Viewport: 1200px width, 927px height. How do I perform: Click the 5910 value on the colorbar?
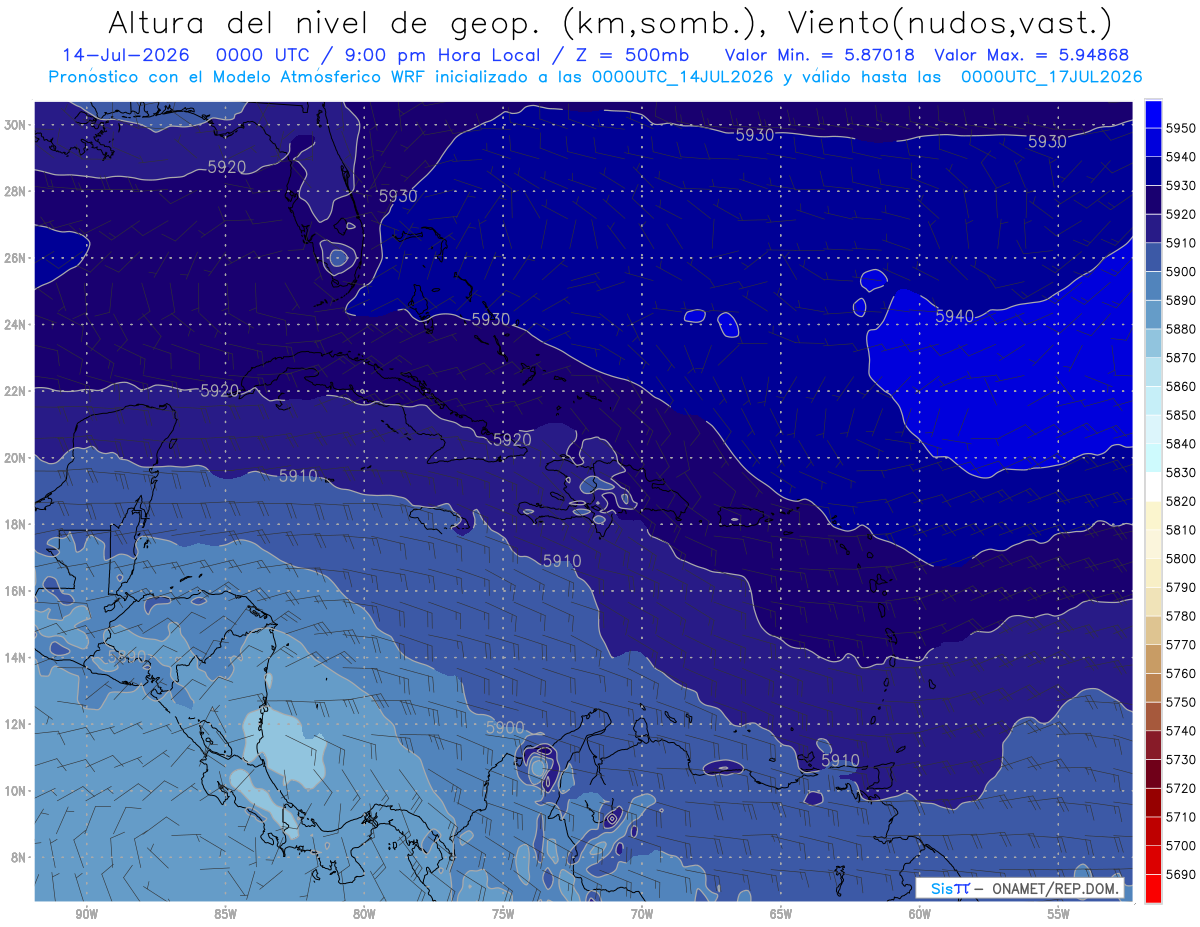pyautogui.click(x=1181, y=243)
